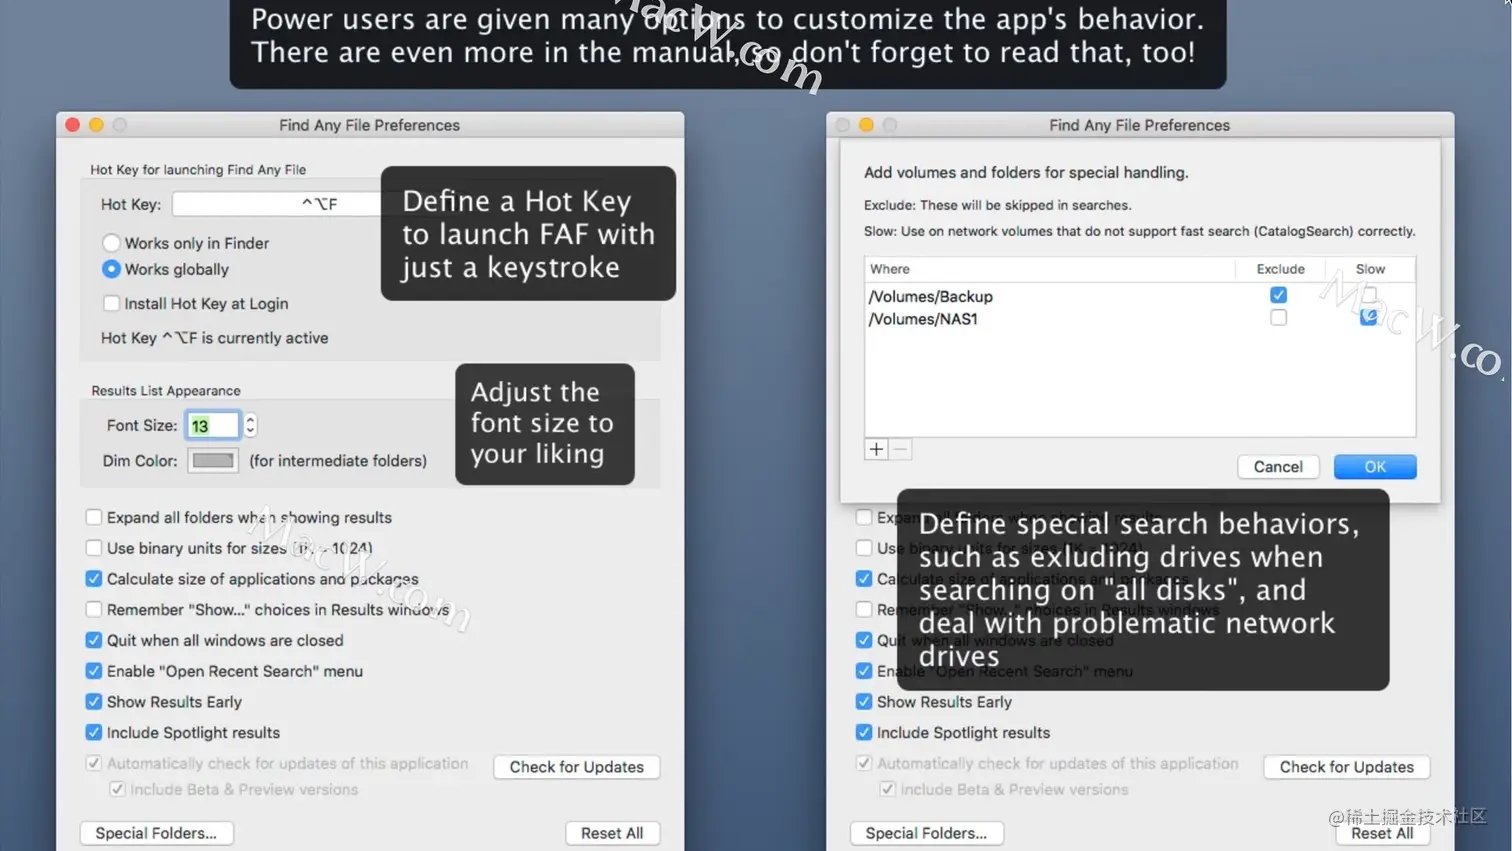Image resolution: width=1512 pixels, height=851 pixels.
Task: Enable 'Install Hot Key at Login' checkbox
Action: [111, 303]
